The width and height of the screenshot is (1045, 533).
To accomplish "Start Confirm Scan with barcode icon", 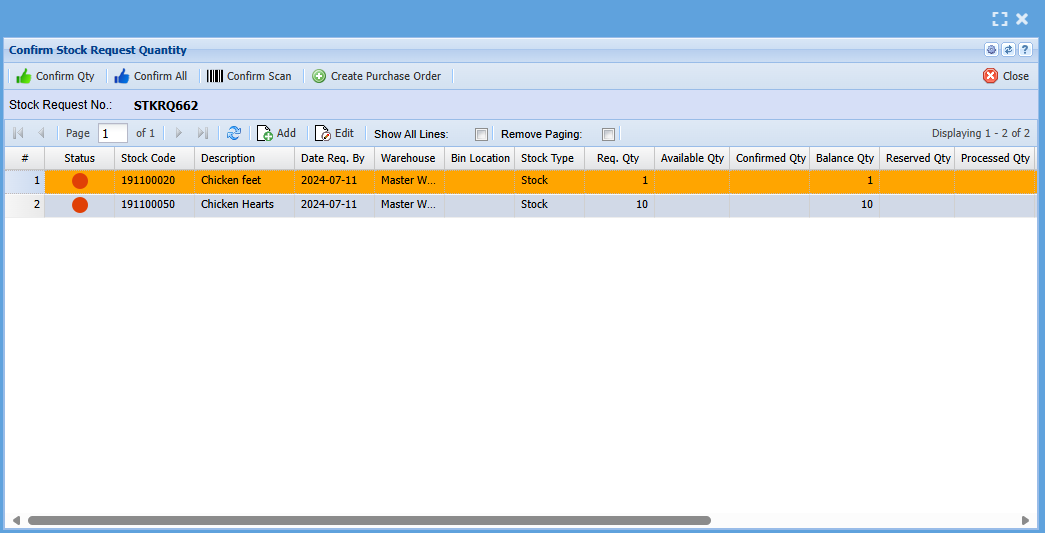I will click(215, 76).
